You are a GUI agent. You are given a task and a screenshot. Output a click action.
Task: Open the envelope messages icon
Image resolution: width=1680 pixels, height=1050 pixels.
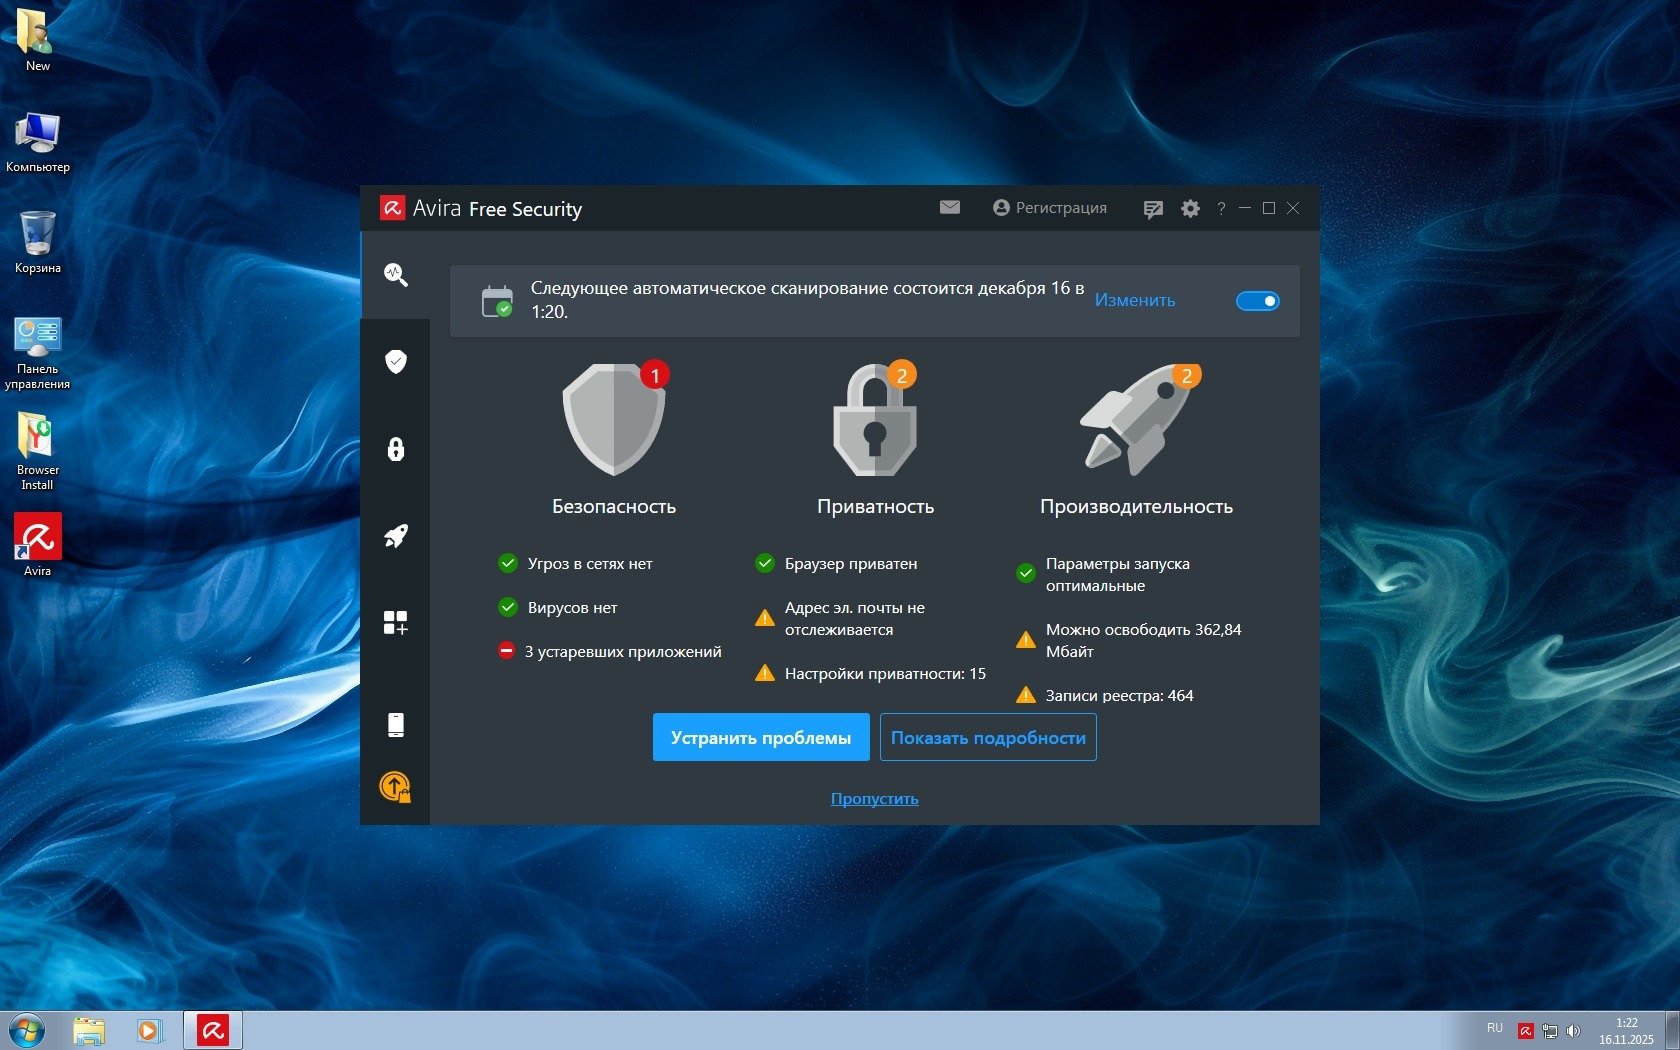point(950,208)
